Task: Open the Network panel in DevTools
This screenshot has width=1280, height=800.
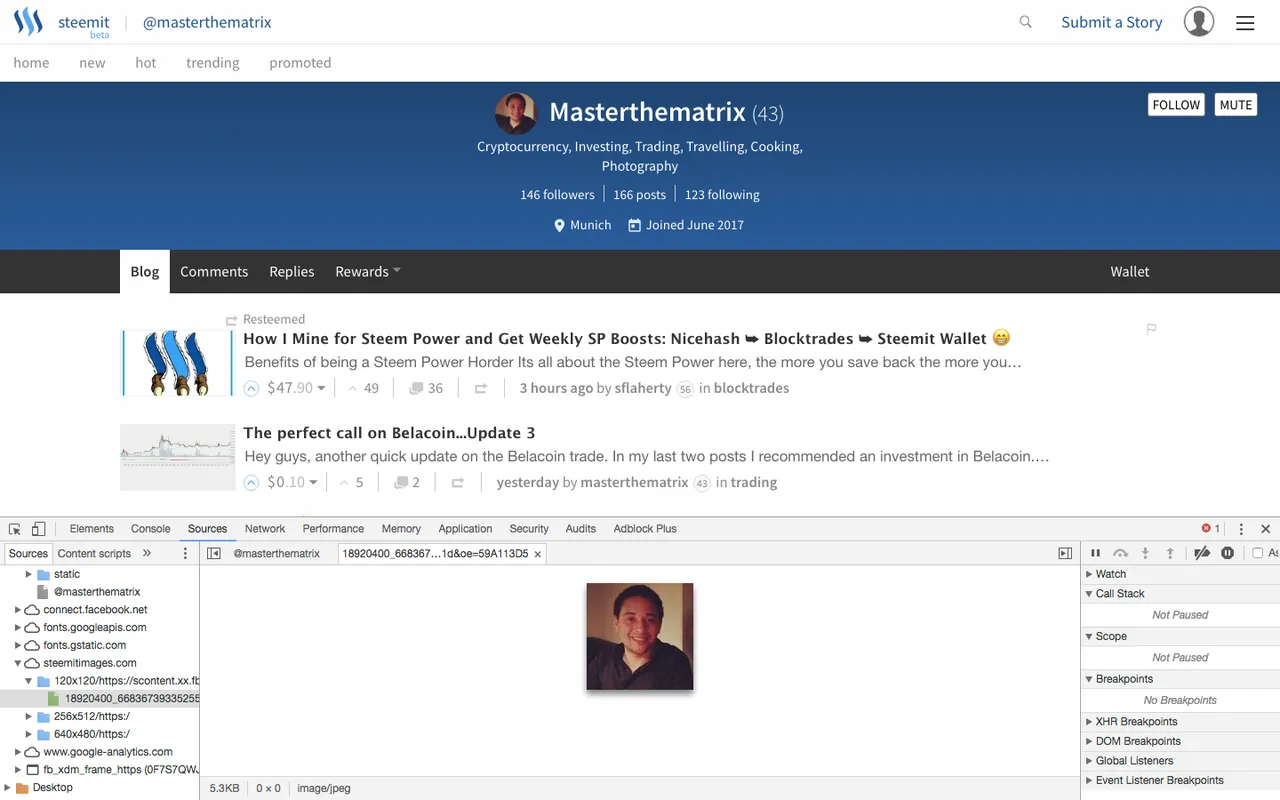Action: (x=265, y=528)
